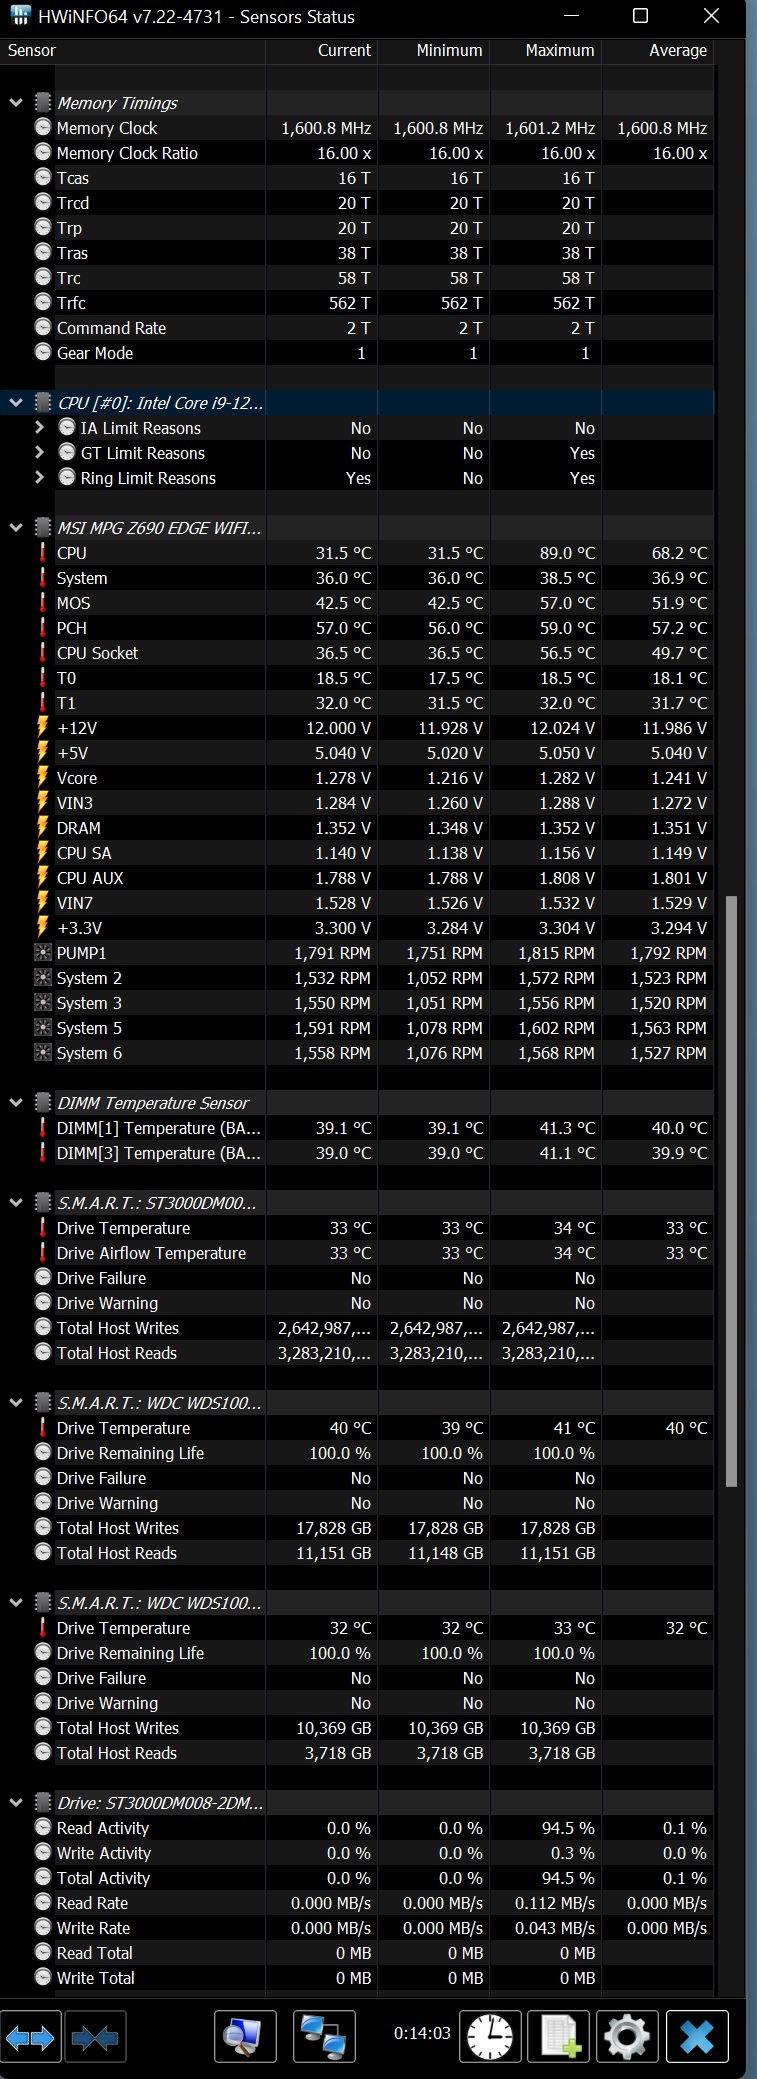Select the Memory Clock Ratio row
This screenshot has width=757, height=2079.
357,152
